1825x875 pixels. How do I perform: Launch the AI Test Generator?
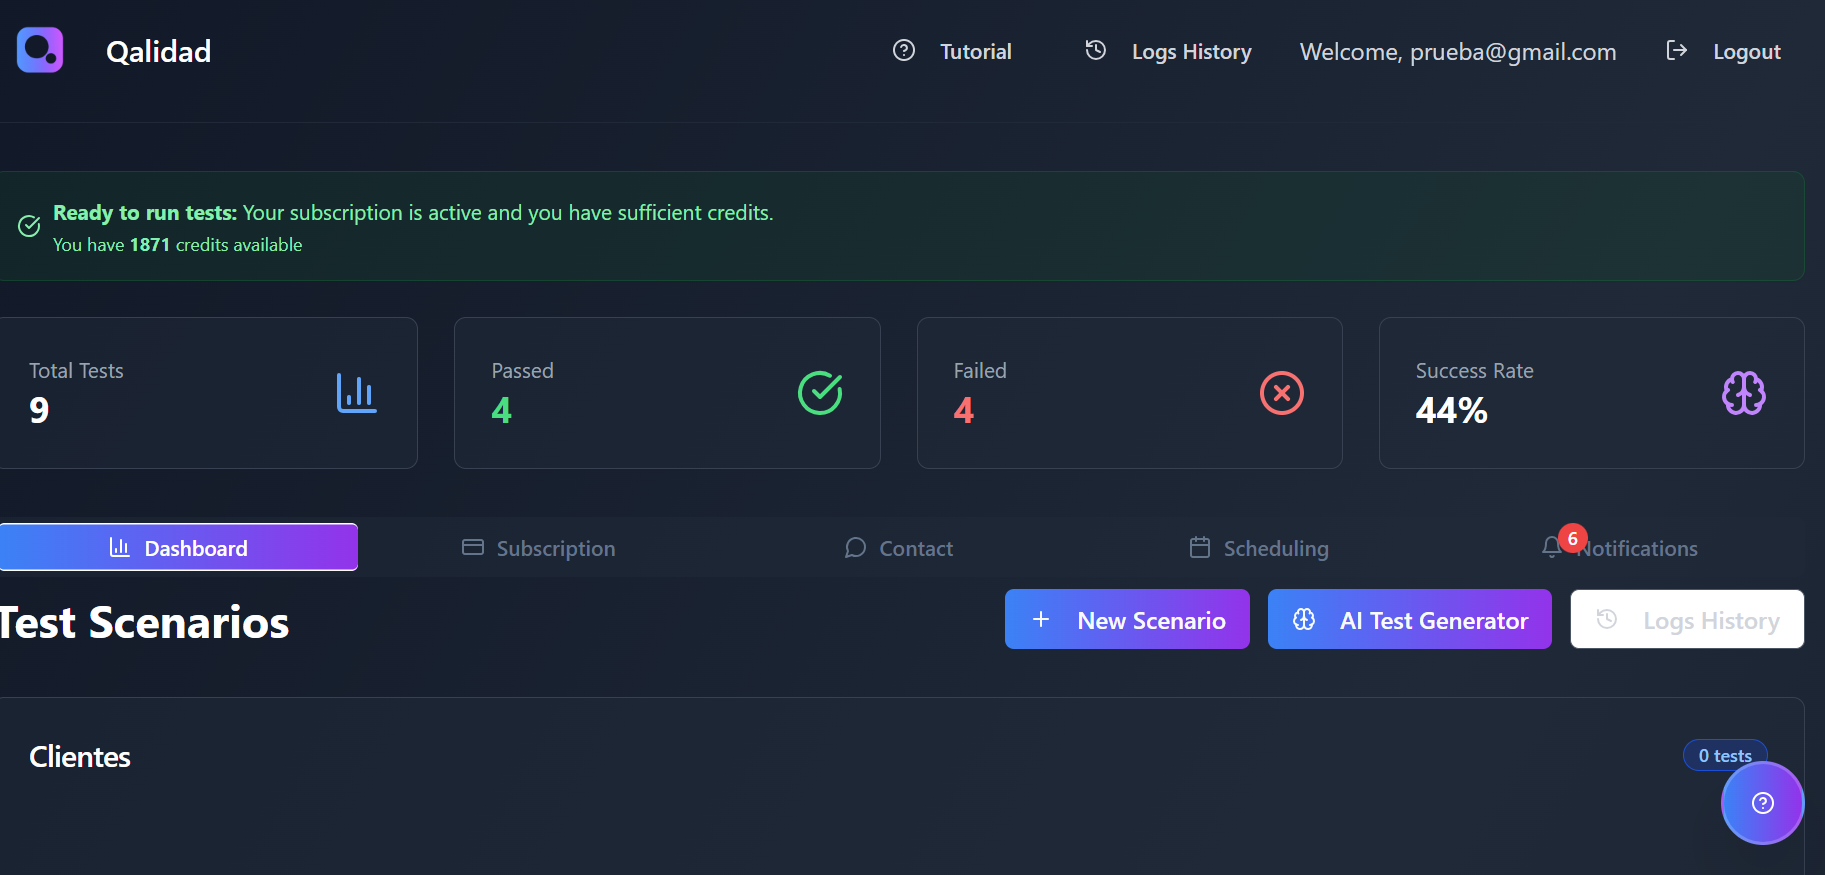tap(1409, 620)
